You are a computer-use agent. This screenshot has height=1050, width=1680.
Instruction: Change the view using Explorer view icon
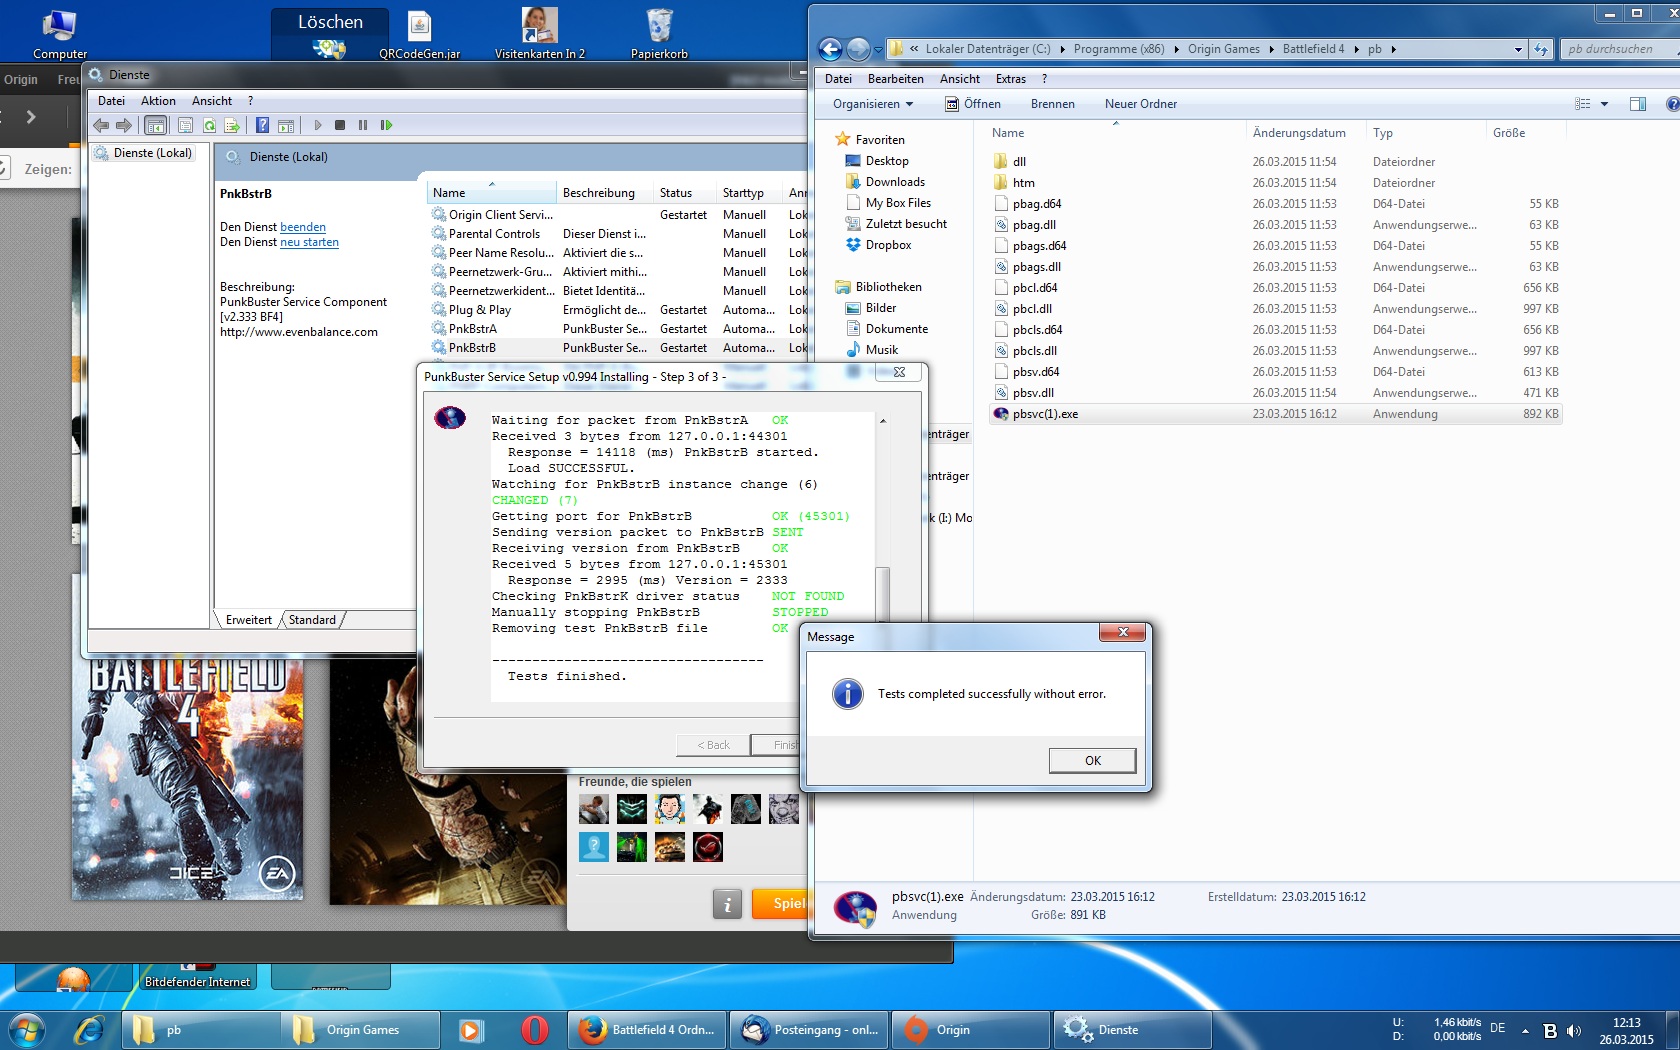(1583, 104)
